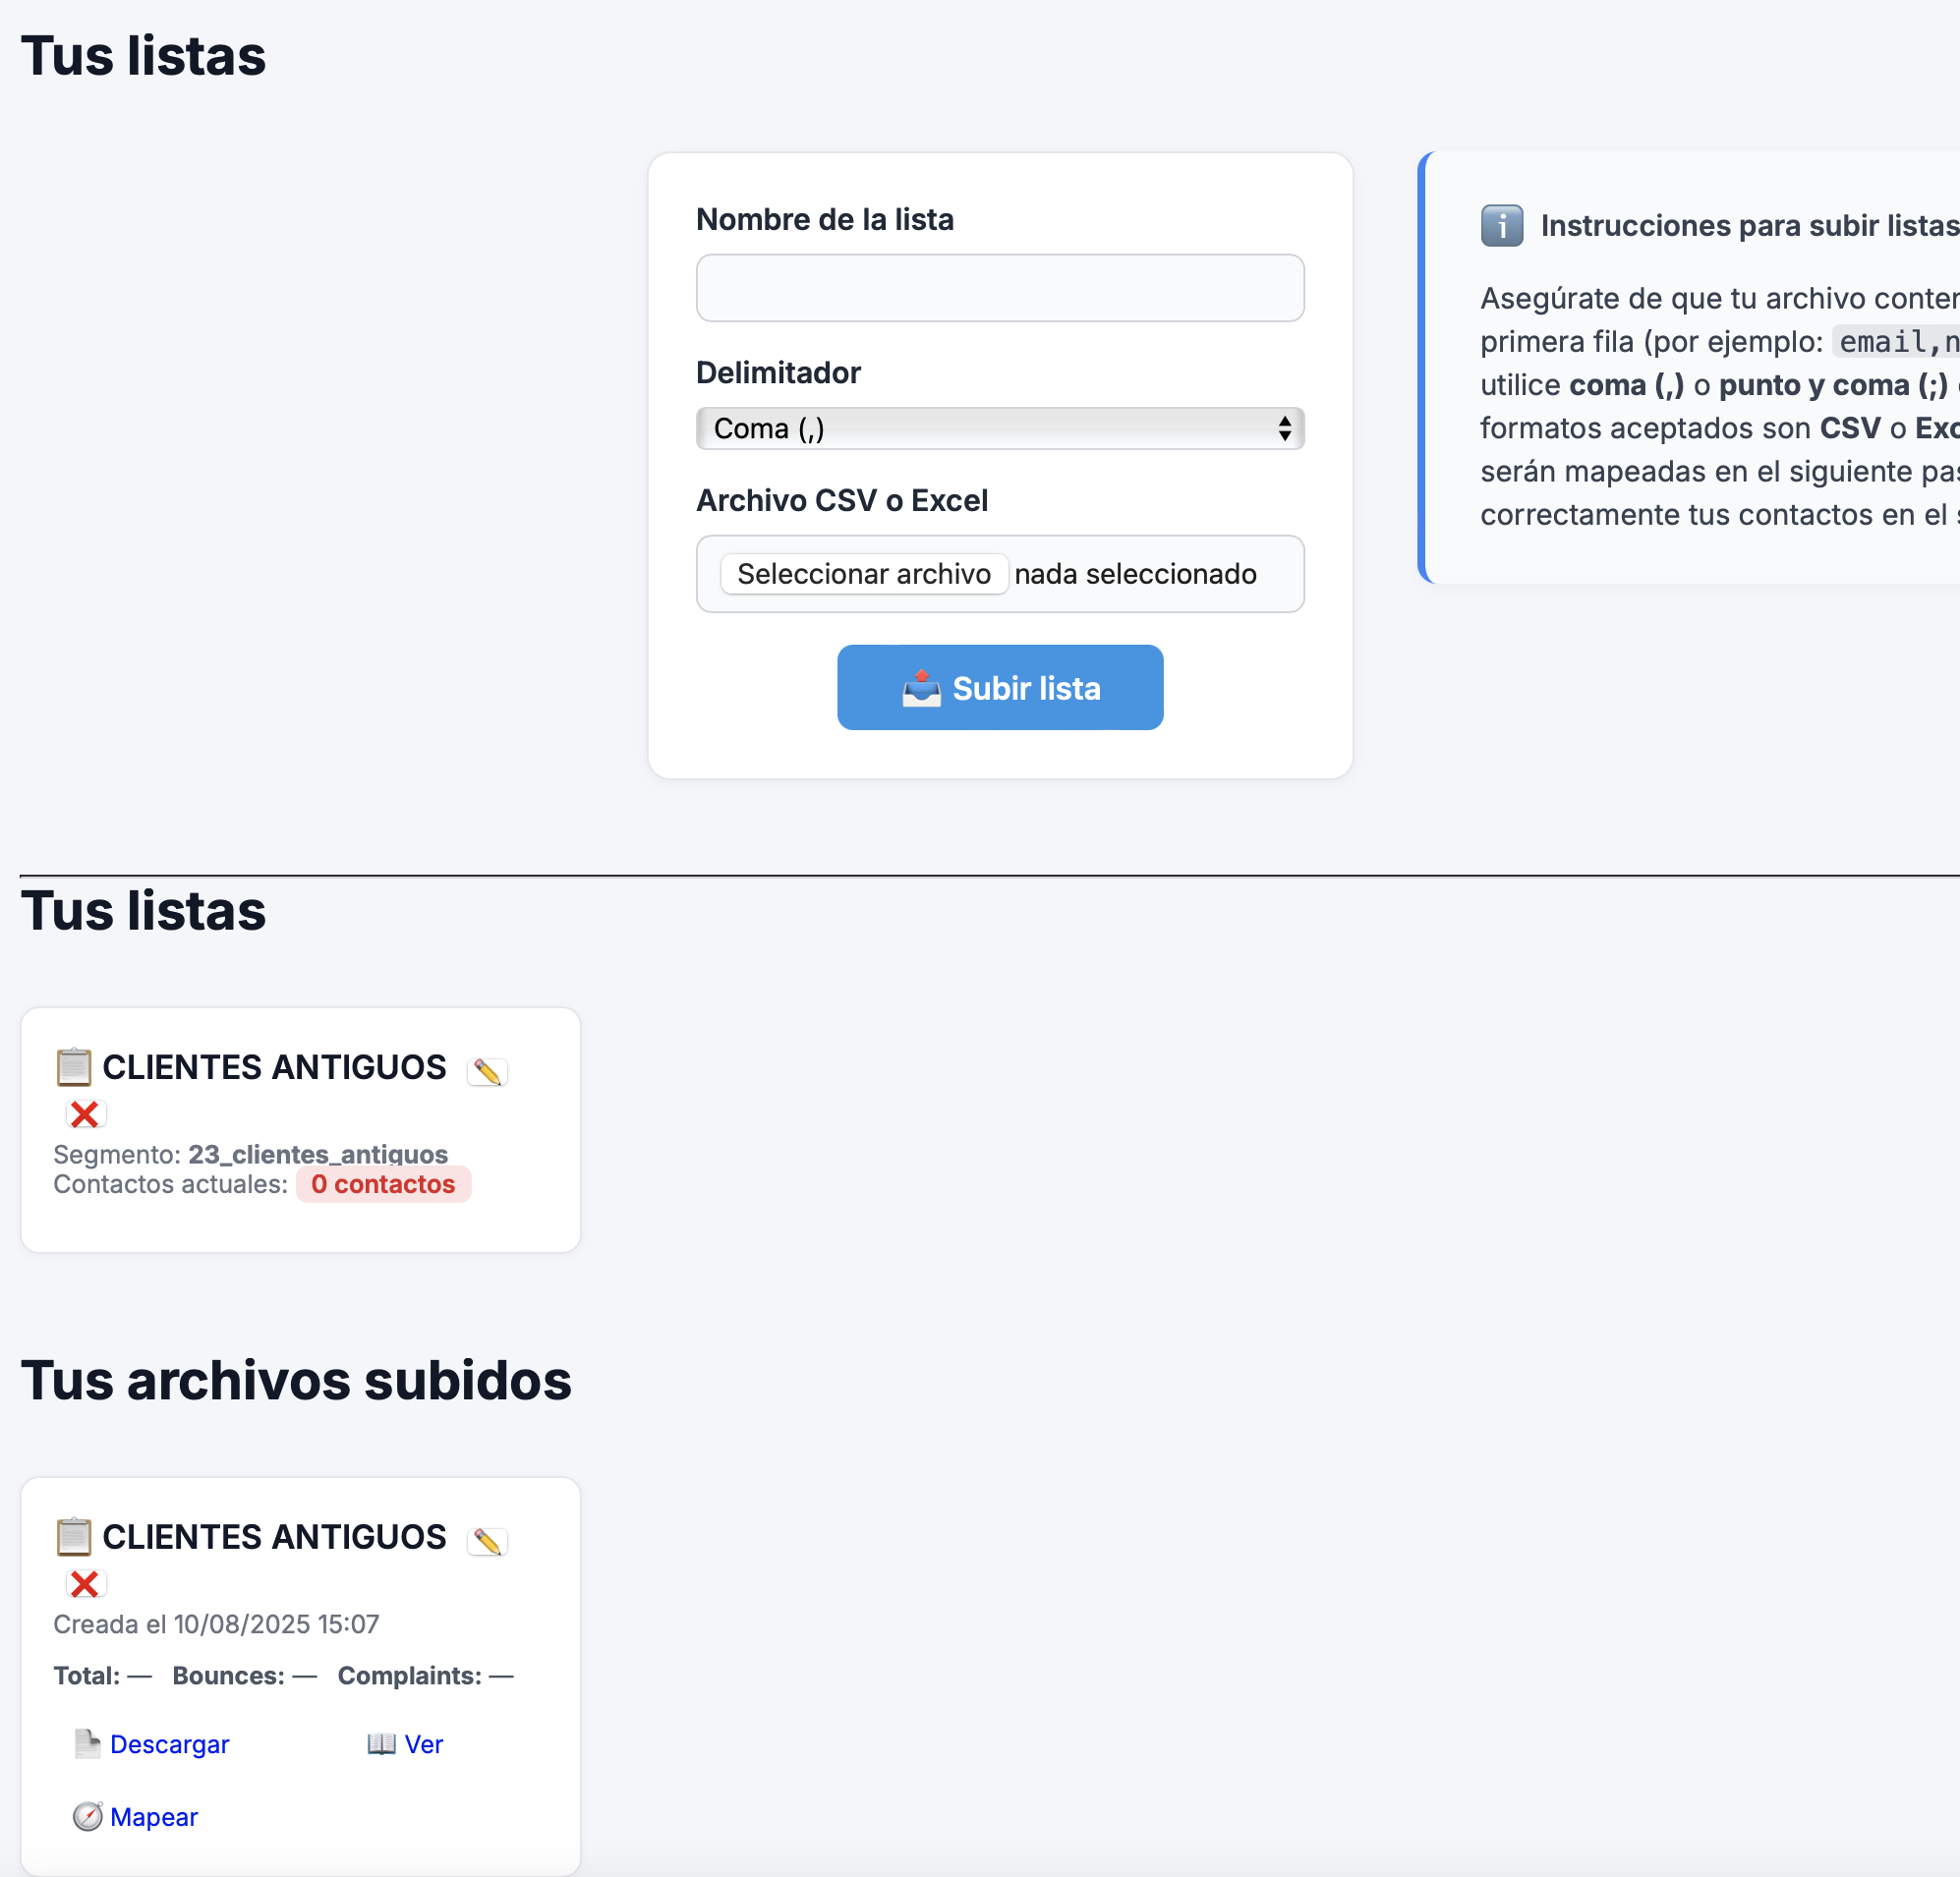Open the Mapear link
The height and width of the screenshot is (1877, 1960).
coord(154,1817)
